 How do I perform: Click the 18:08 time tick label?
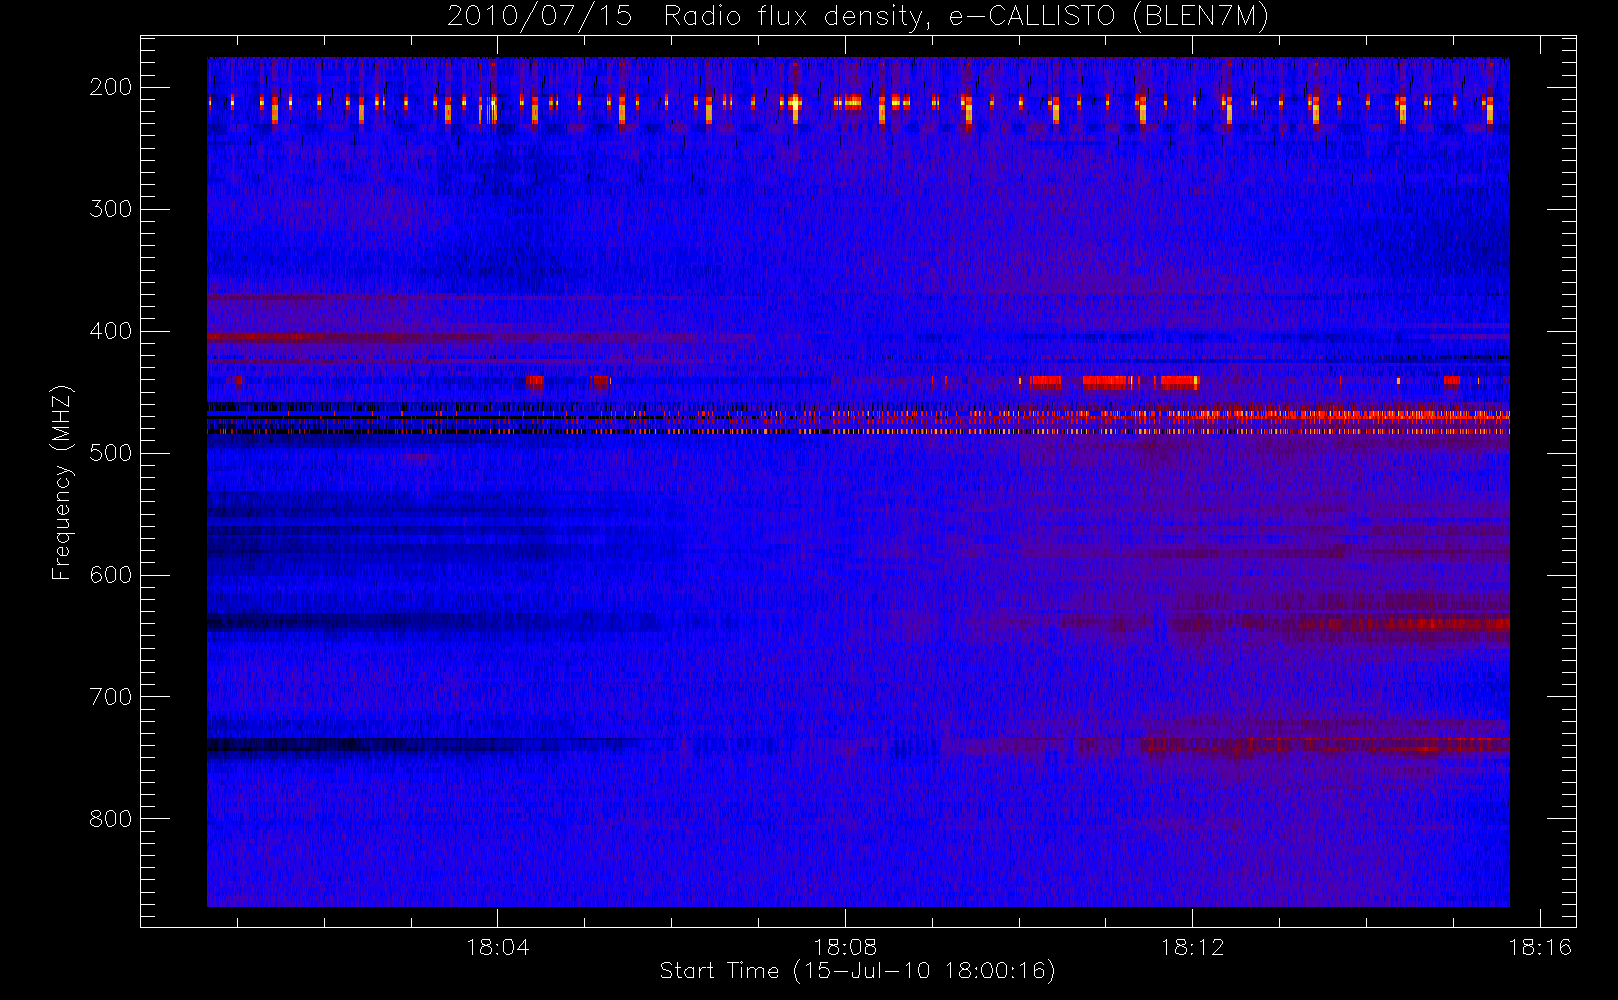(845, 947)
